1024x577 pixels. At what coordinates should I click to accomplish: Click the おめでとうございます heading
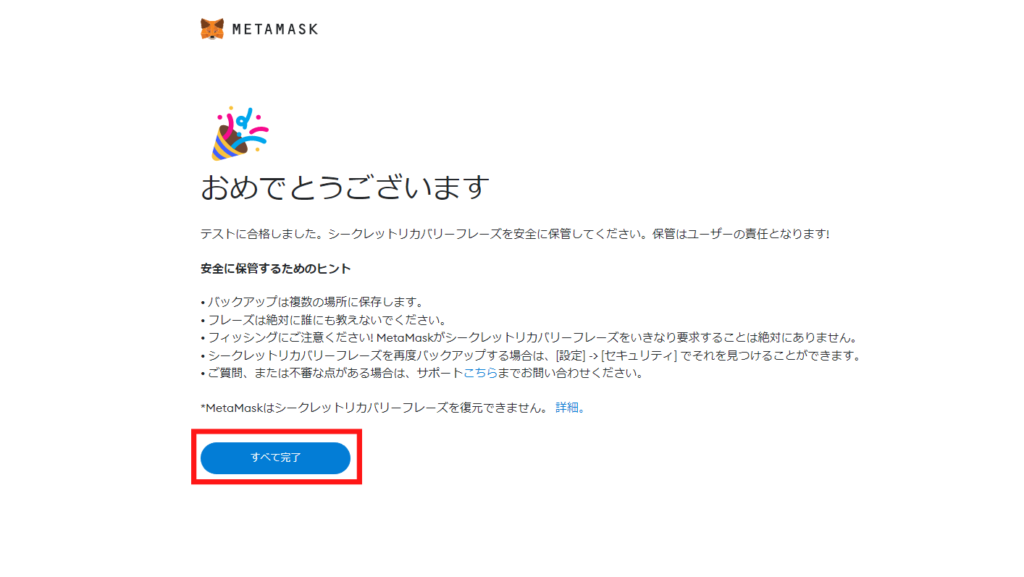click(345, 187)
